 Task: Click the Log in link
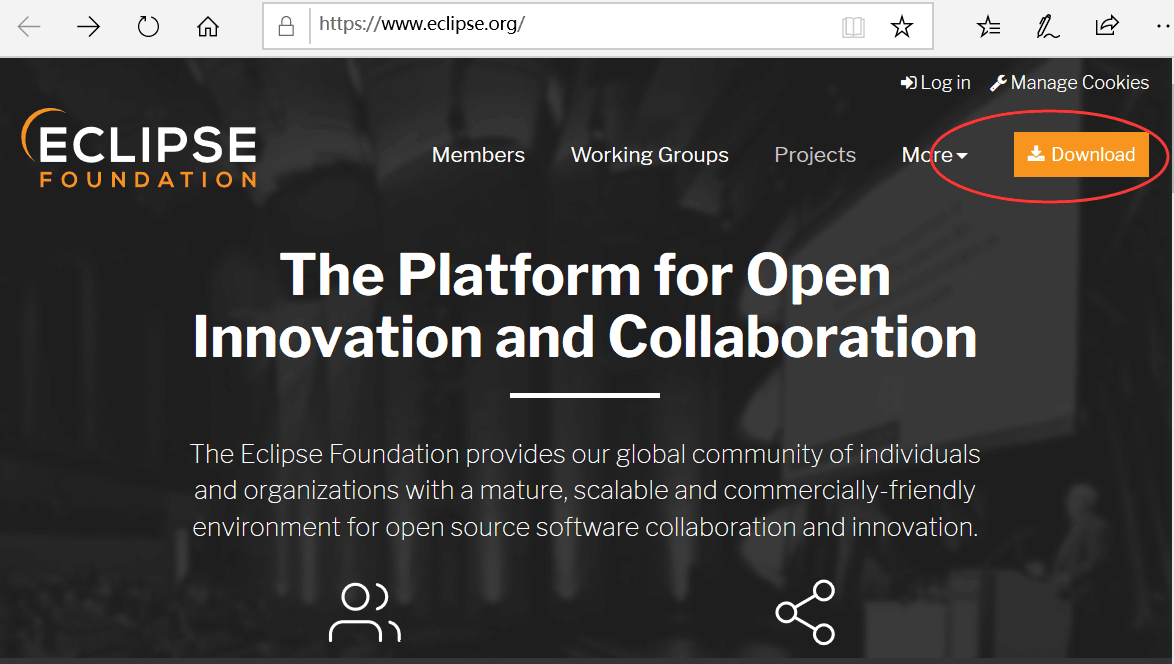935,83
